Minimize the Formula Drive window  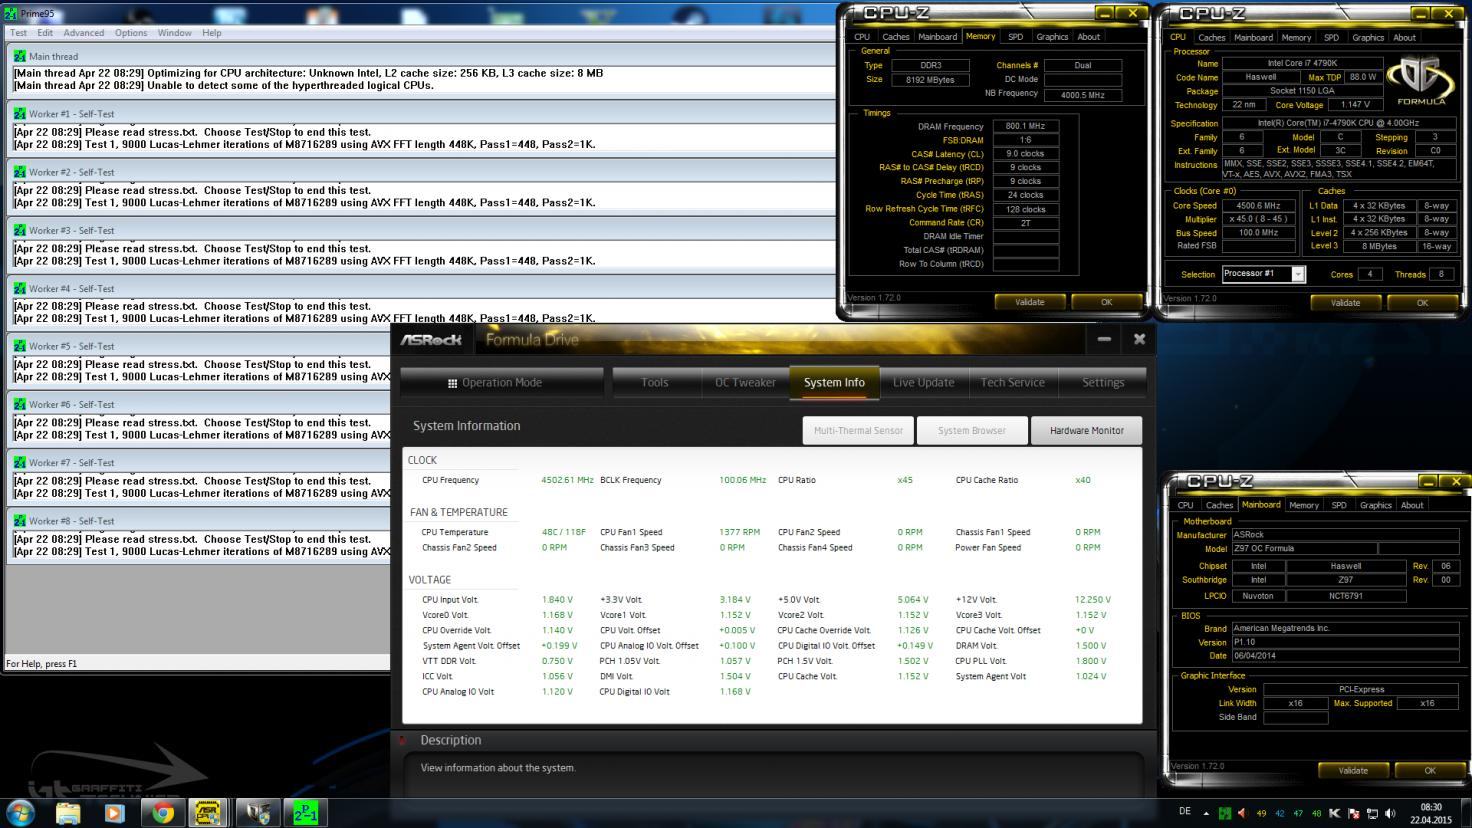(x=1104, y=339)
